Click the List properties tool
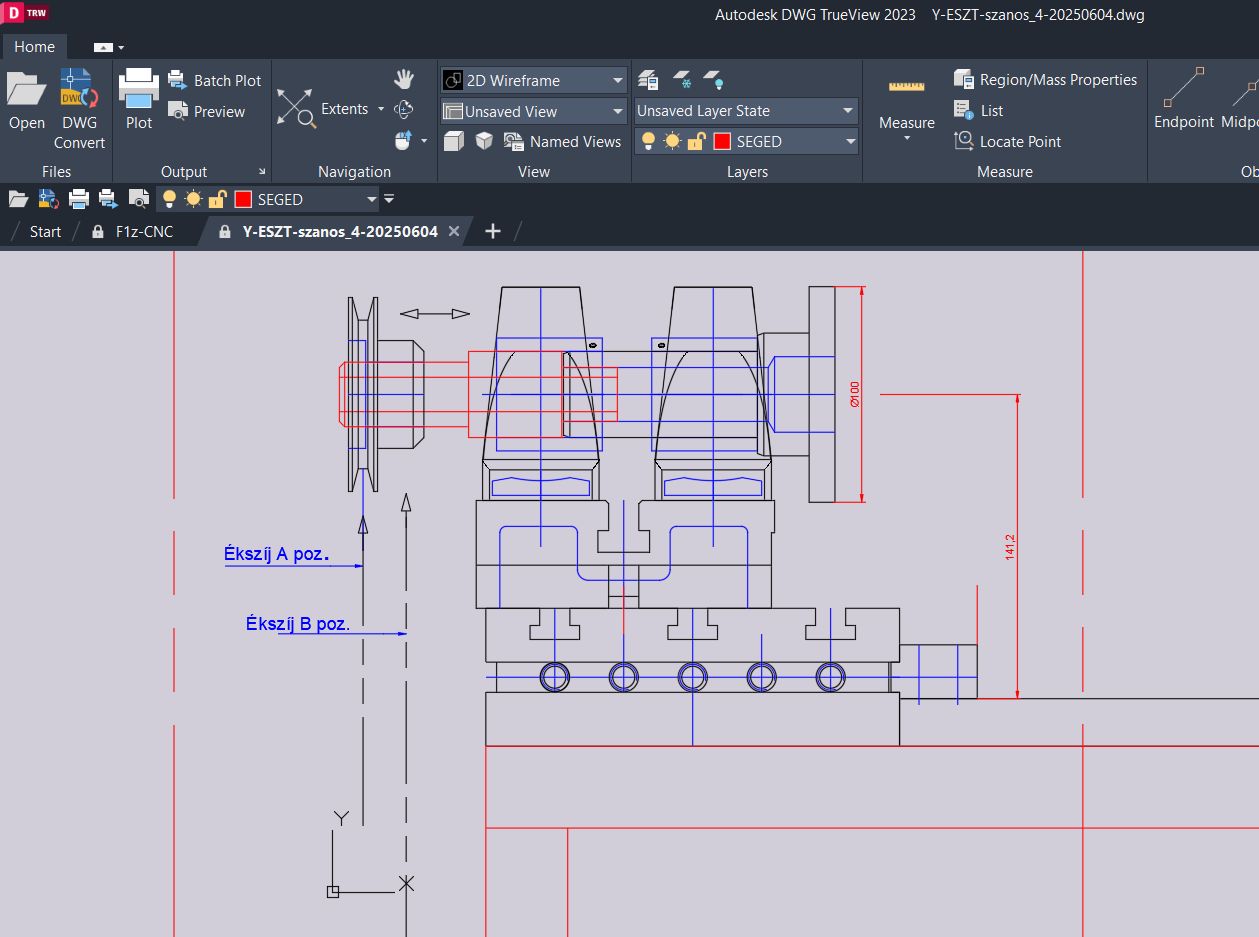1259x937 pixels. [978, 110]
